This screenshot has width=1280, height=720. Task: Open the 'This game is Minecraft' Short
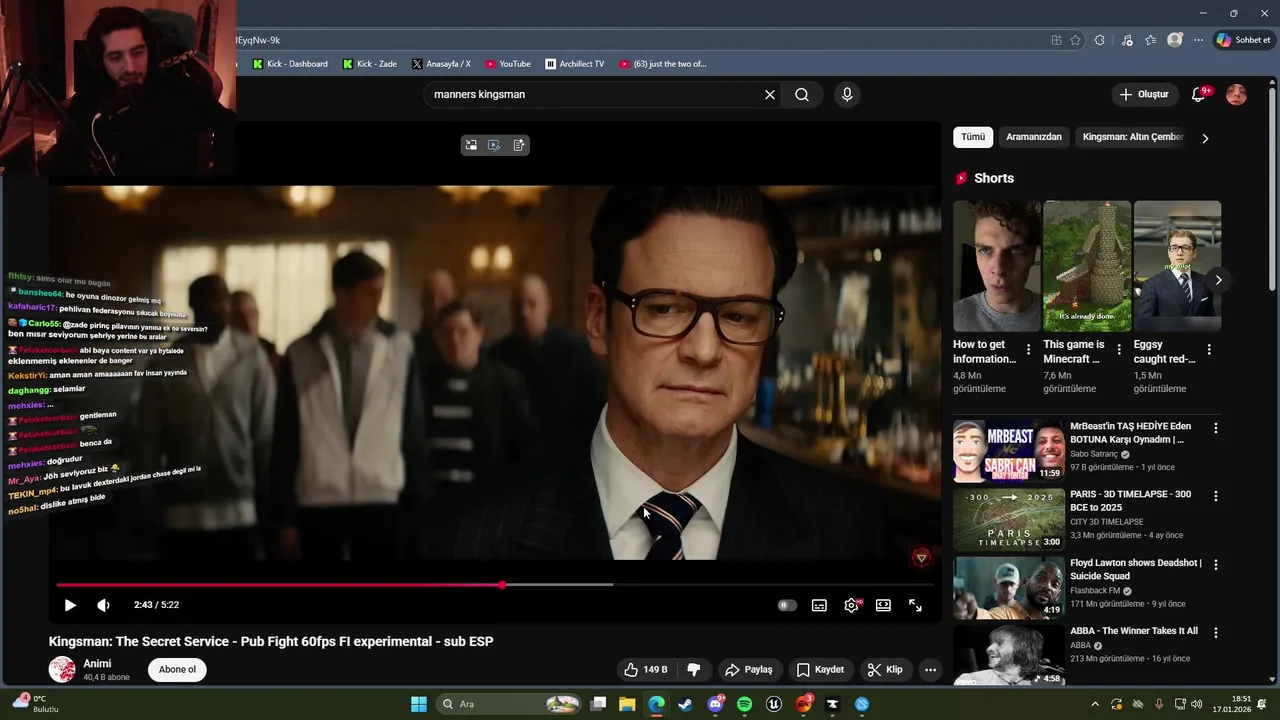tap(1087, 266)
